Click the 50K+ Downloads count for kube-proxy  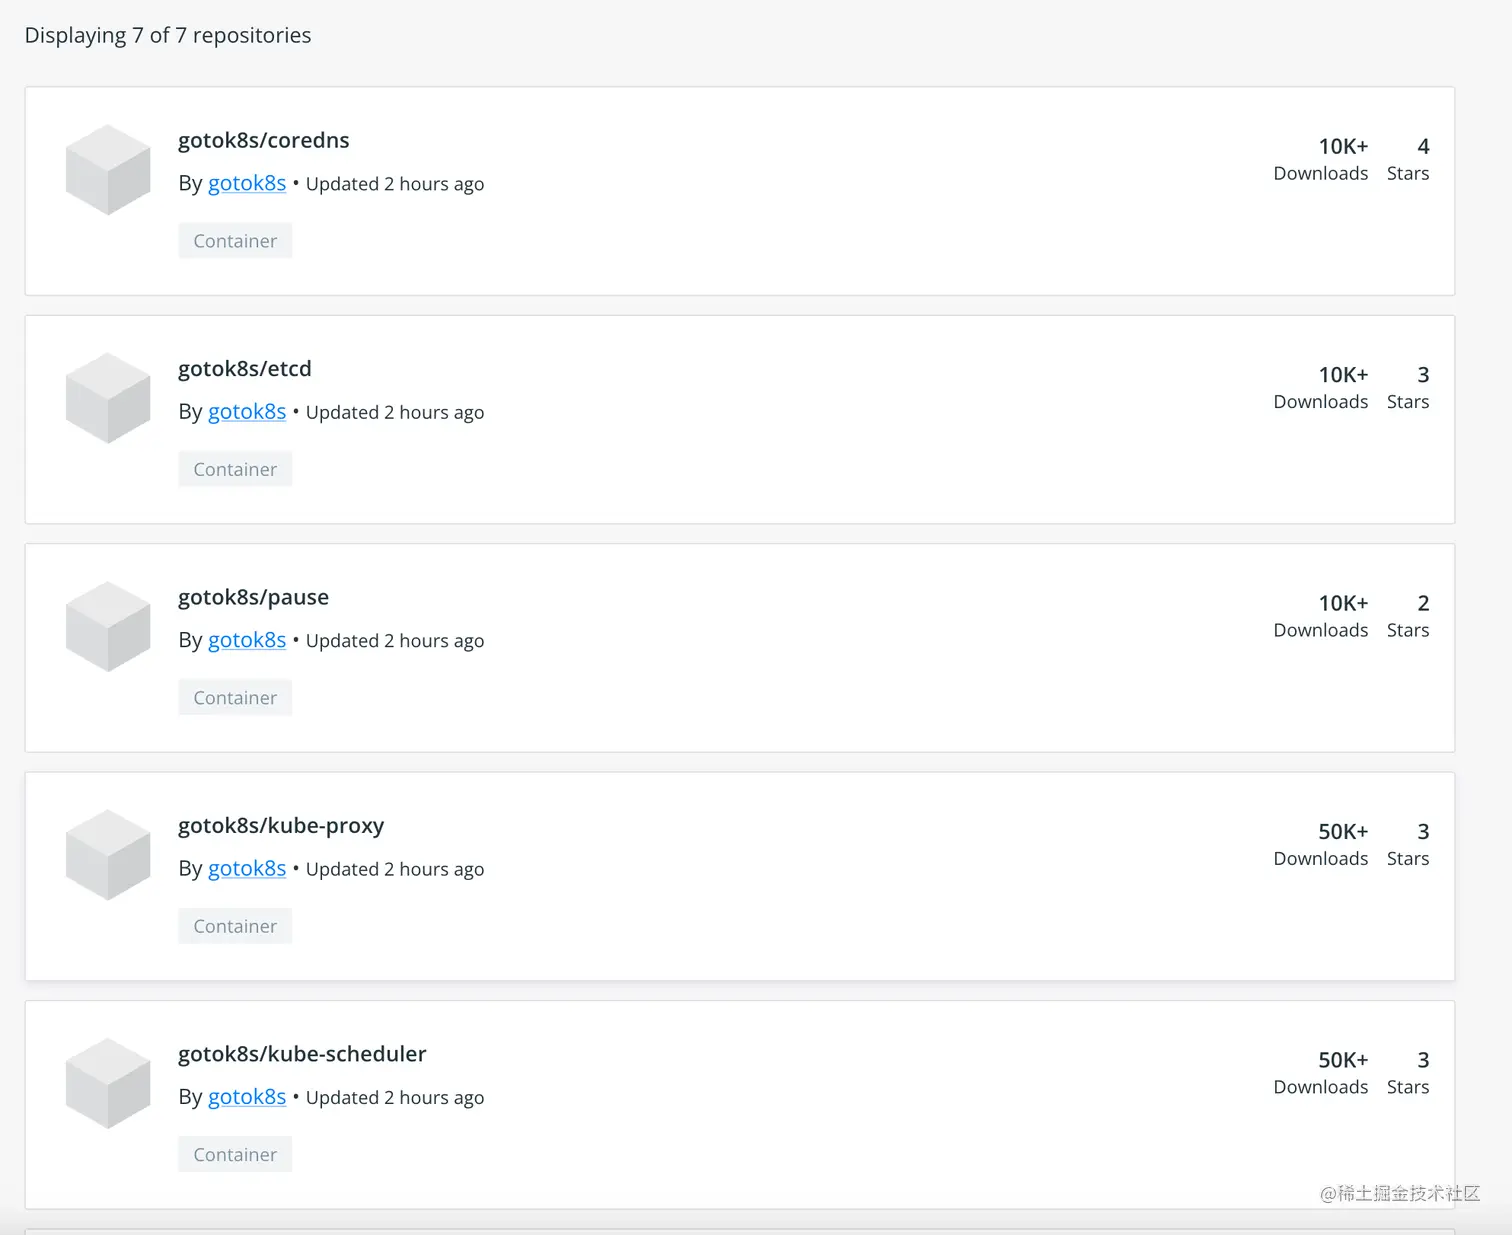pyautogui.click(x=1321, y=844)
